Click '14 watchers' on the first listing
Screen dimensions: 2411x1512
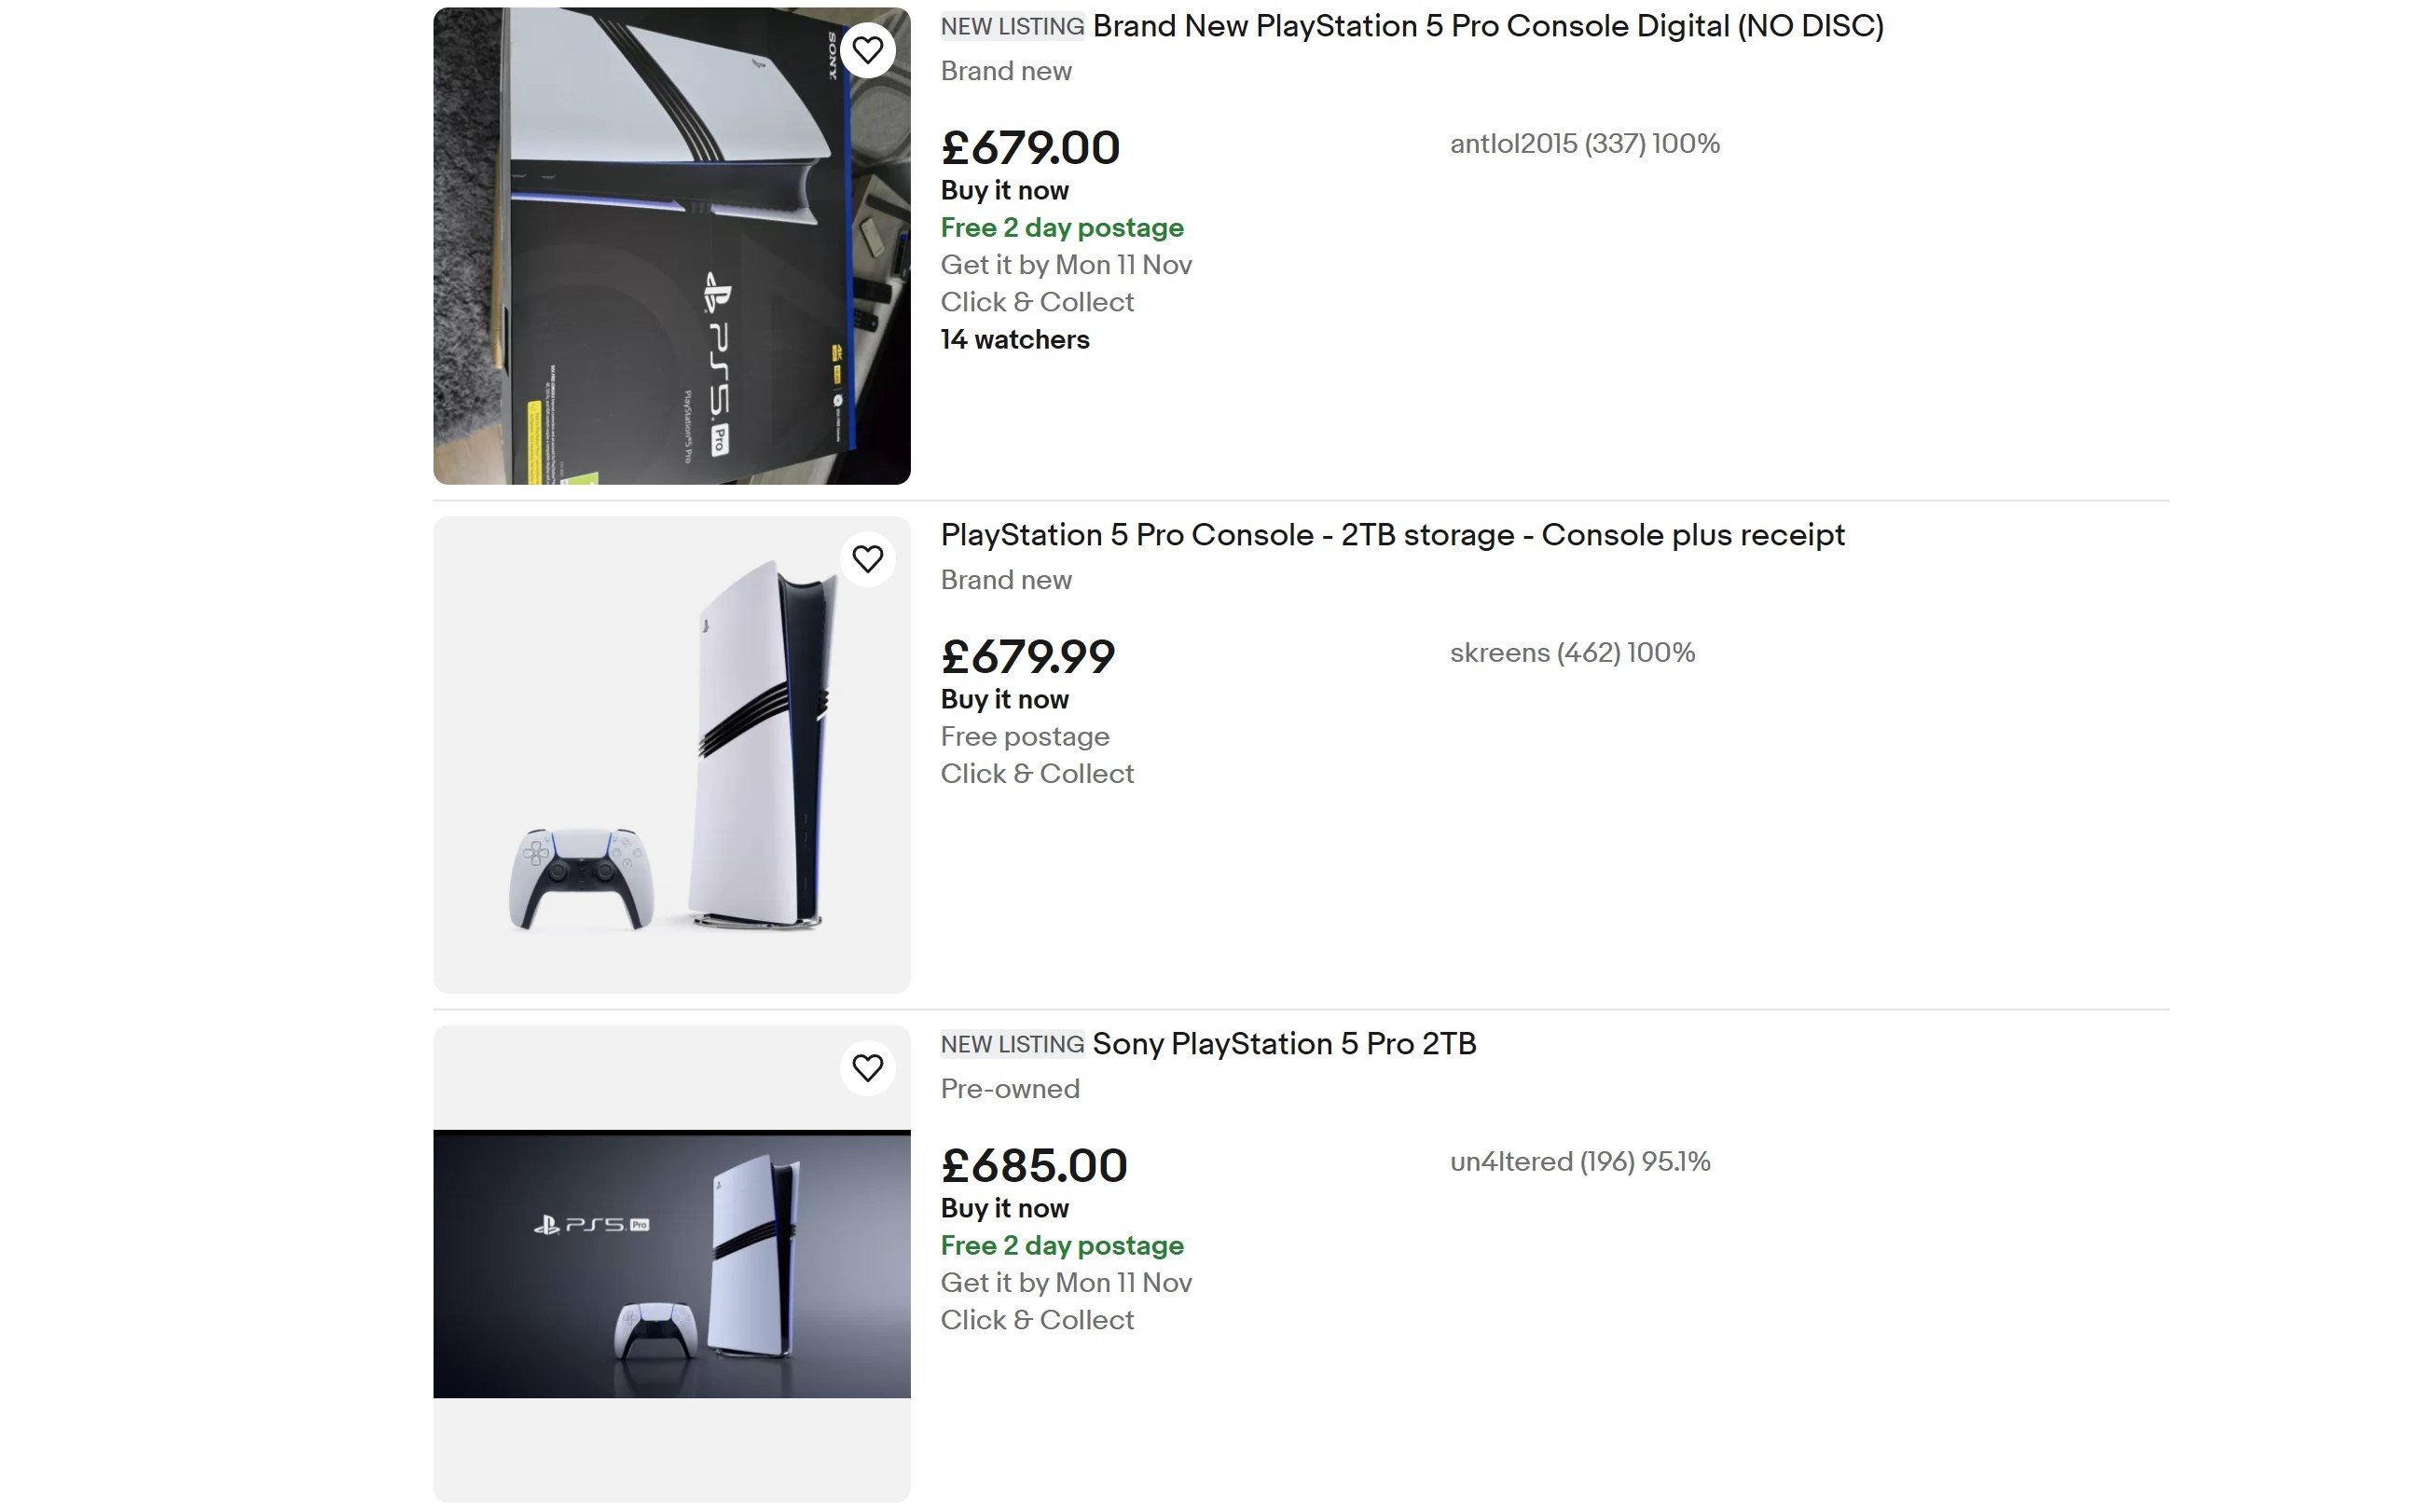coord(1014,340)
